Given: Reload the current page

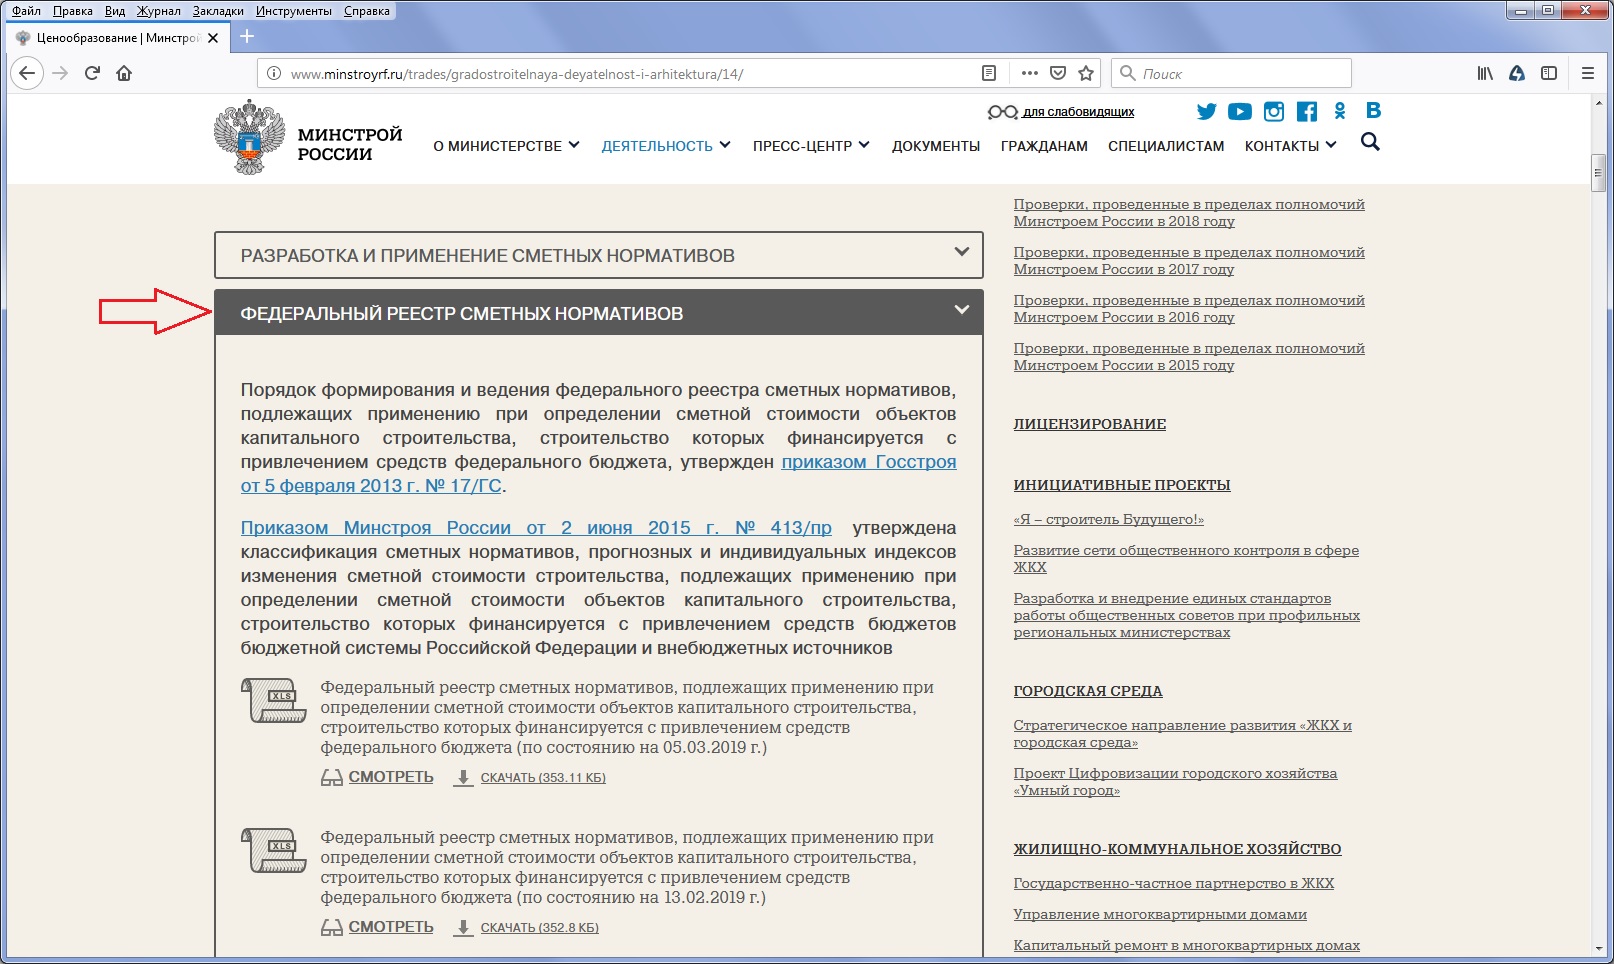Looking at the screenshot, I should tap(92, 73).
